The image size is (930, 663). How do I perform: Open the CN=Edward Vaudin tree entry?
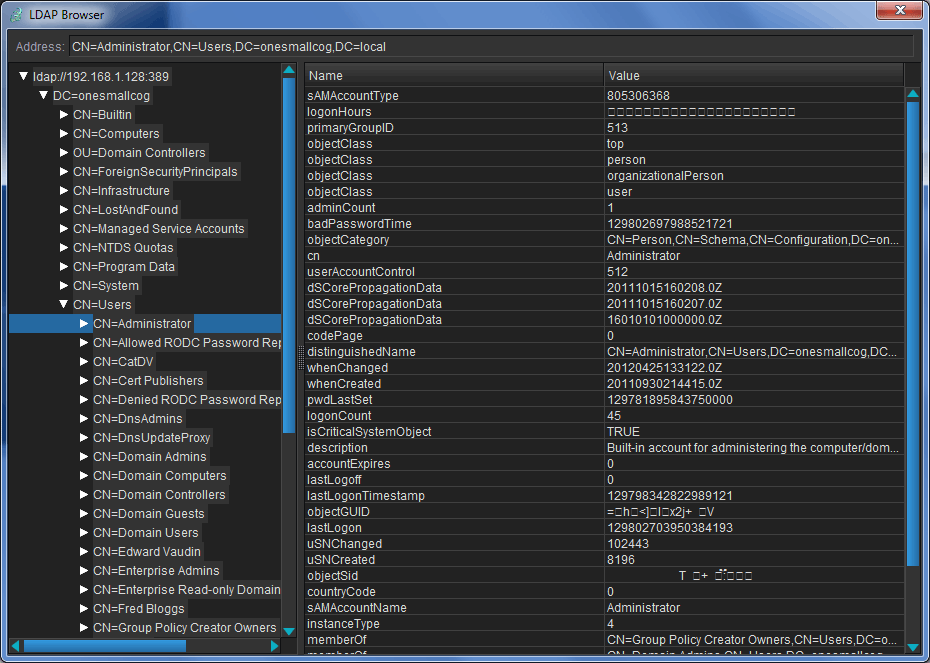coord(146,552)
